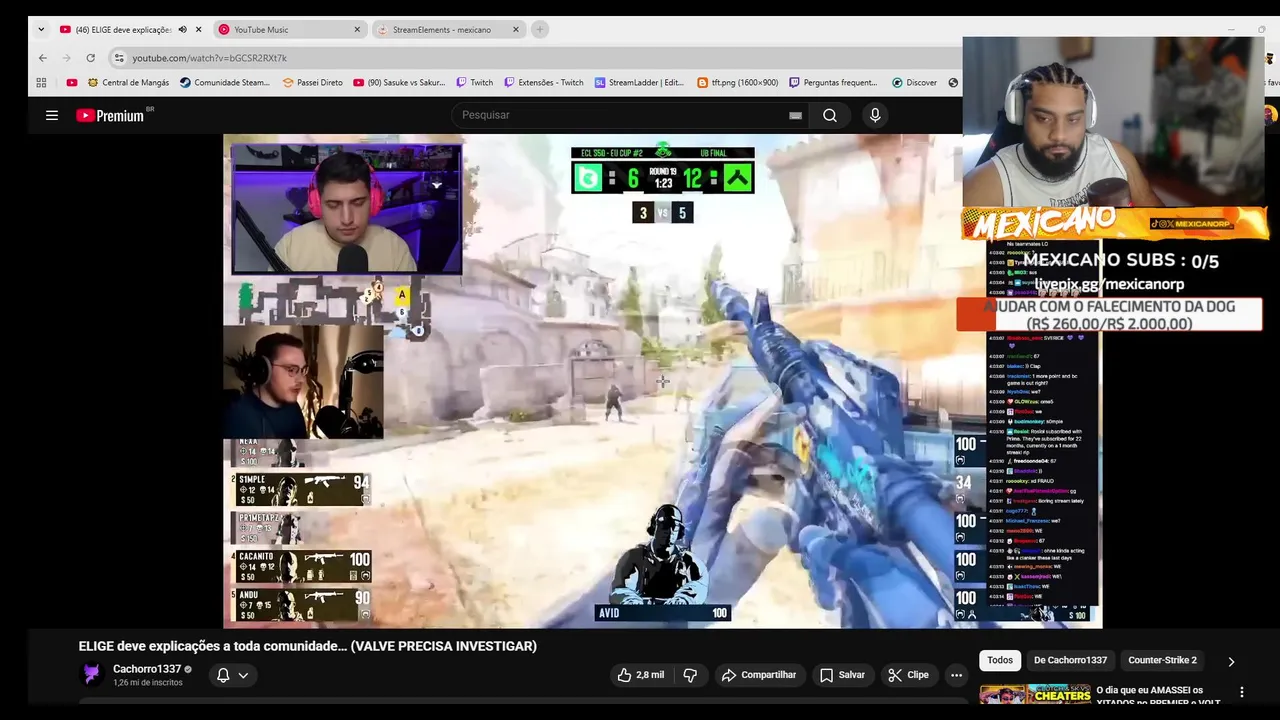Start voice search with microphone
Viewport: 1280px width, 720px height.
click(875, 115)
